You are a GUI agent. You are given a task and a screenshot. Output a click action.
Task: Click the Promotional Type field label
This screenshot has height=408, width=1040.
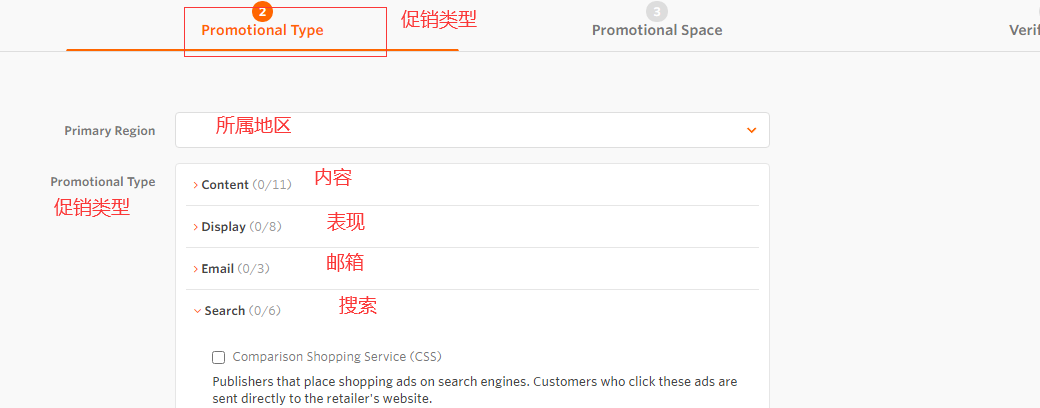point(103,182)
